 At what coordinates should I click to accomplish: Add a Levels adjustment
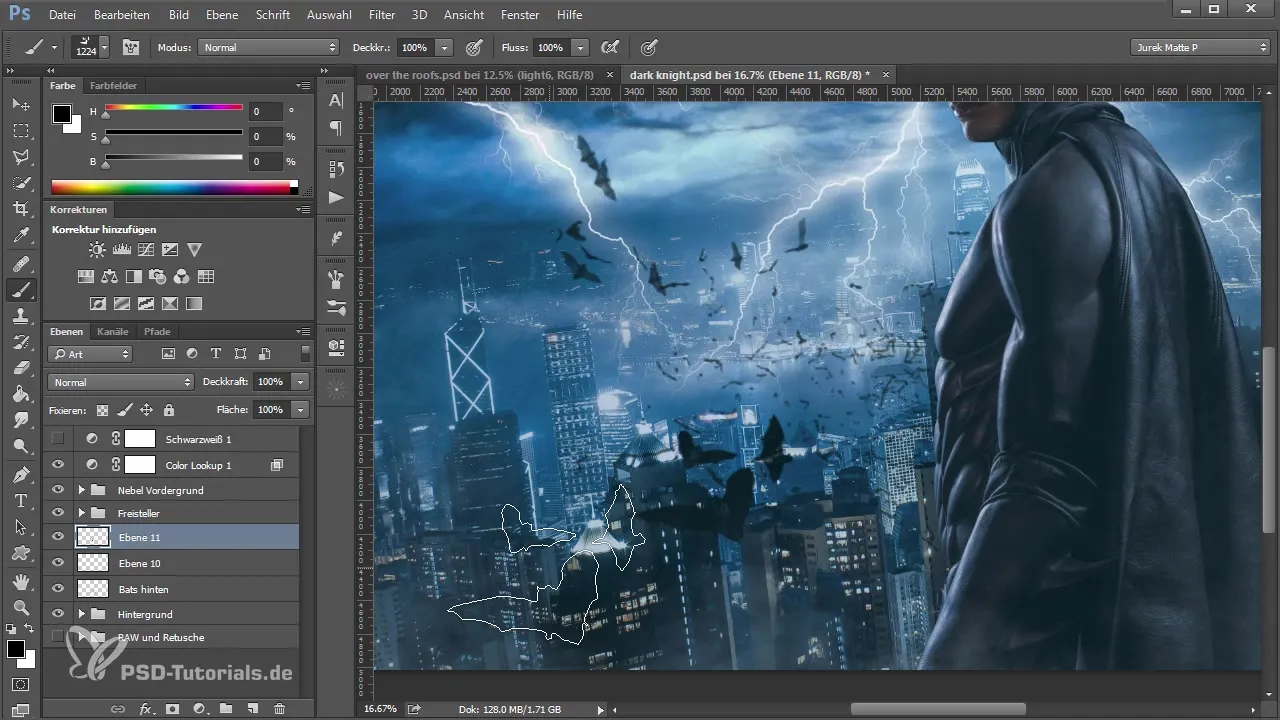[121, 249]
